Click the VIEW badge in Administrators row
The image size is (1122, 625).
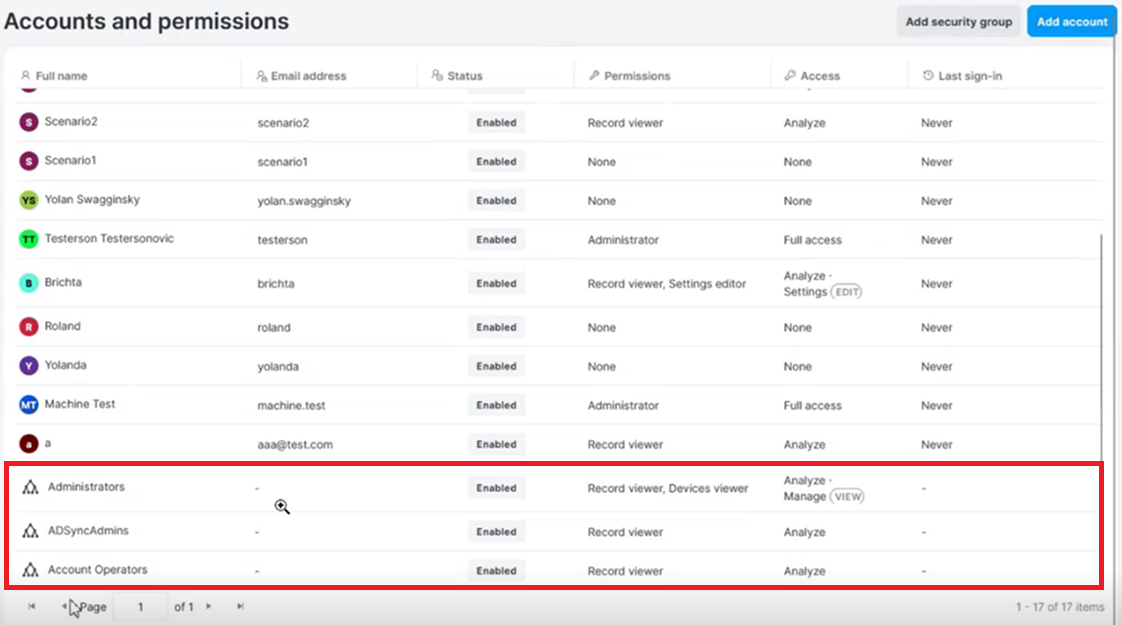(x=848, y=496)
